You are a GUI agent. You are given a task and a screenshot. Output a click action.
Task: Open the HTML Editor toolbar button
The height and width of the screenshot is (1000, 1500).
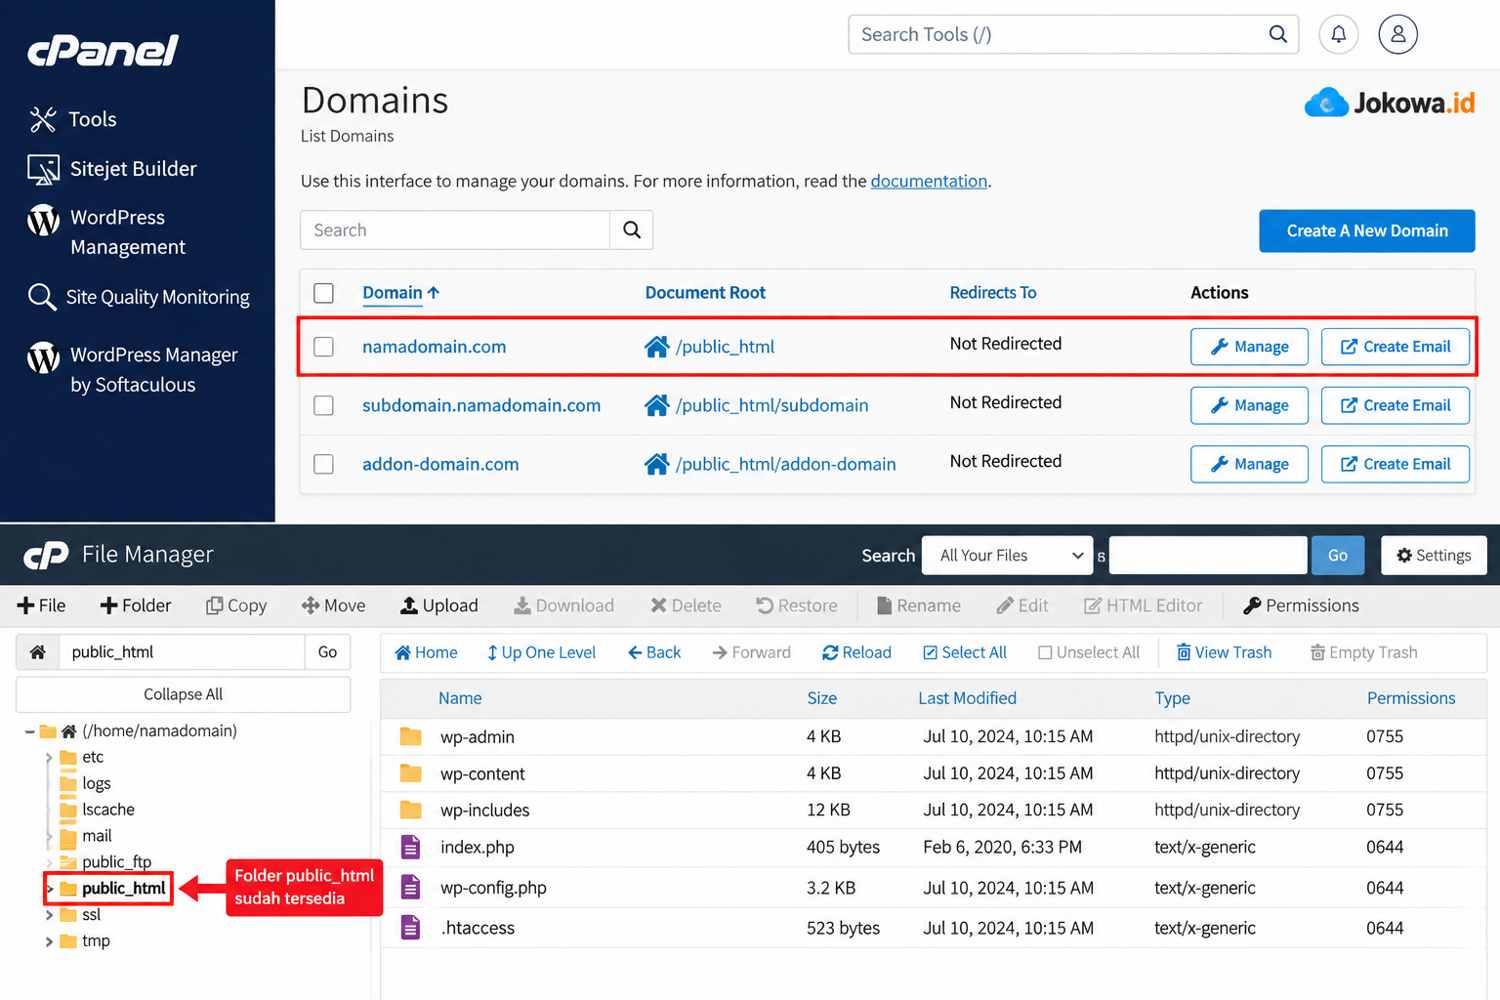coord(1143,606)
